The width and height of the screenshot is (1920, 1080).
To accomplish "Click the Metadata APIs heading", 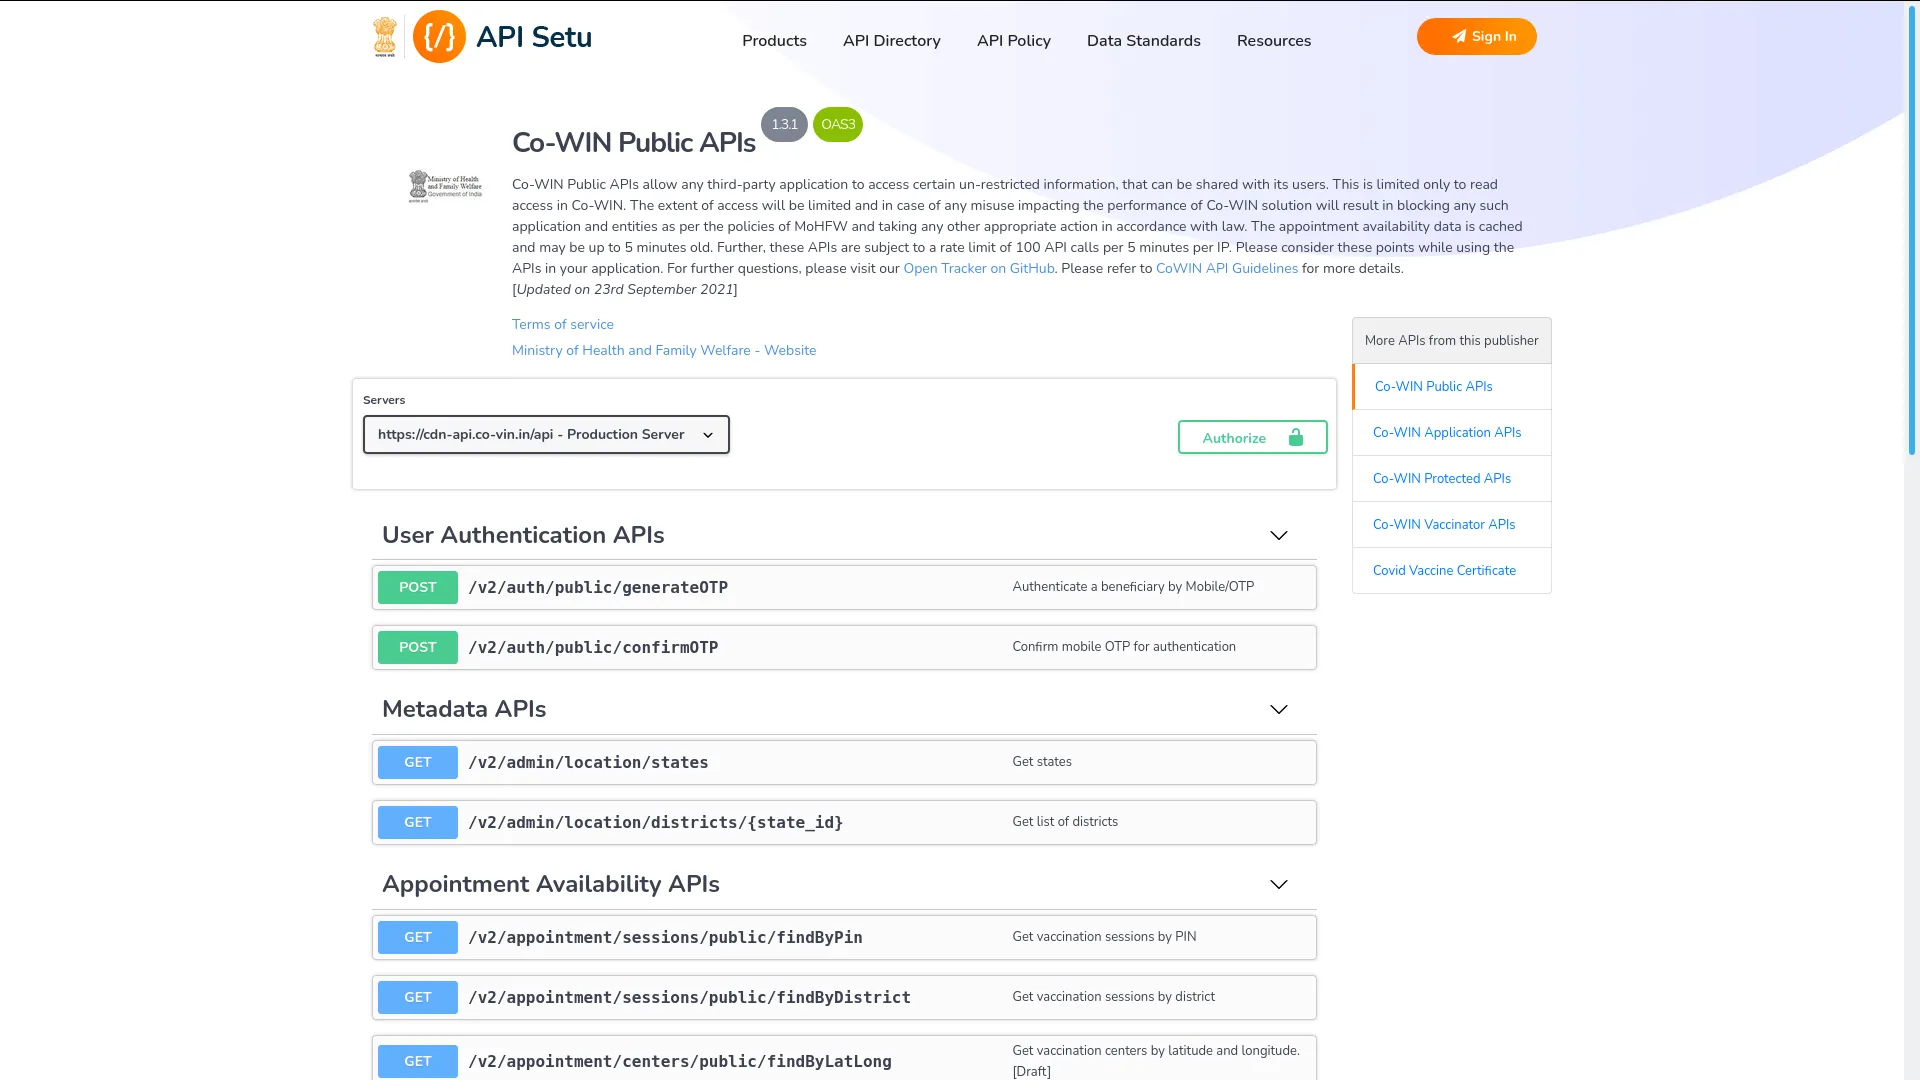I will (464, 710).
